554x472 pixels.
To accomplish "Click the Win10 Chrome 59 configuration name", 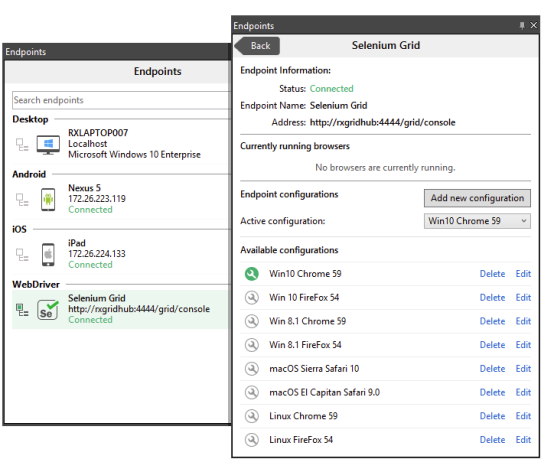I will (x=305, y=274).
